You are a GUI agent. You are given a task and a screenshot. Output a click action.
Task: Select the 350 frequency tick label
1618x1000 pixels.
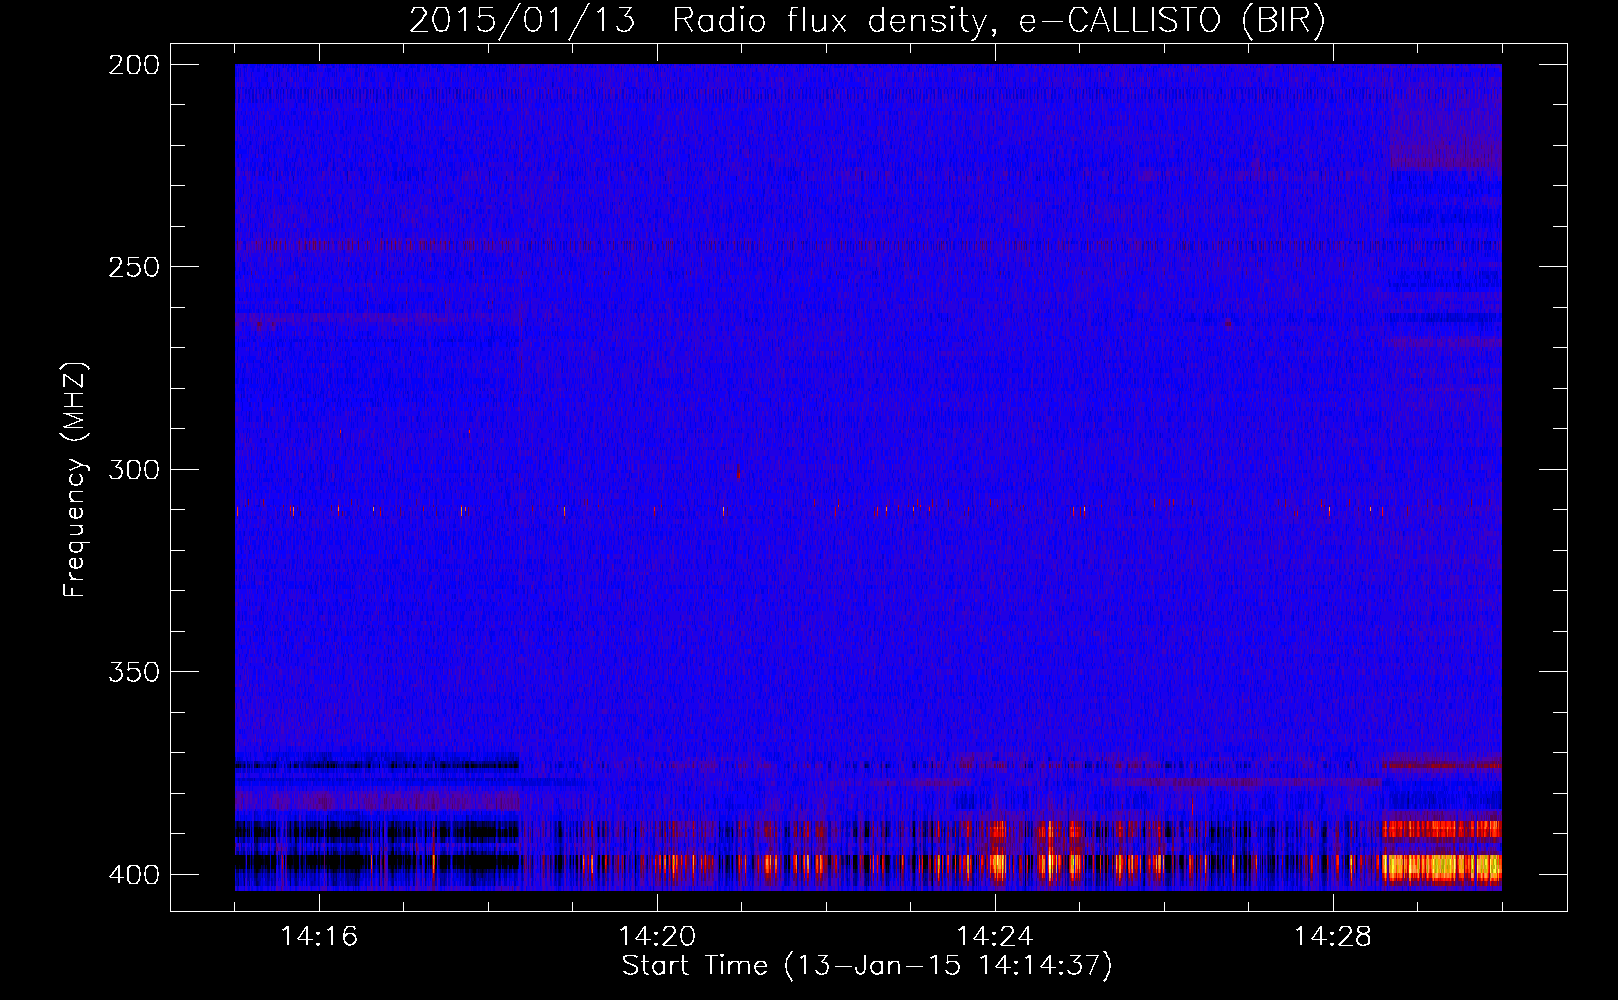pos(133,672)
